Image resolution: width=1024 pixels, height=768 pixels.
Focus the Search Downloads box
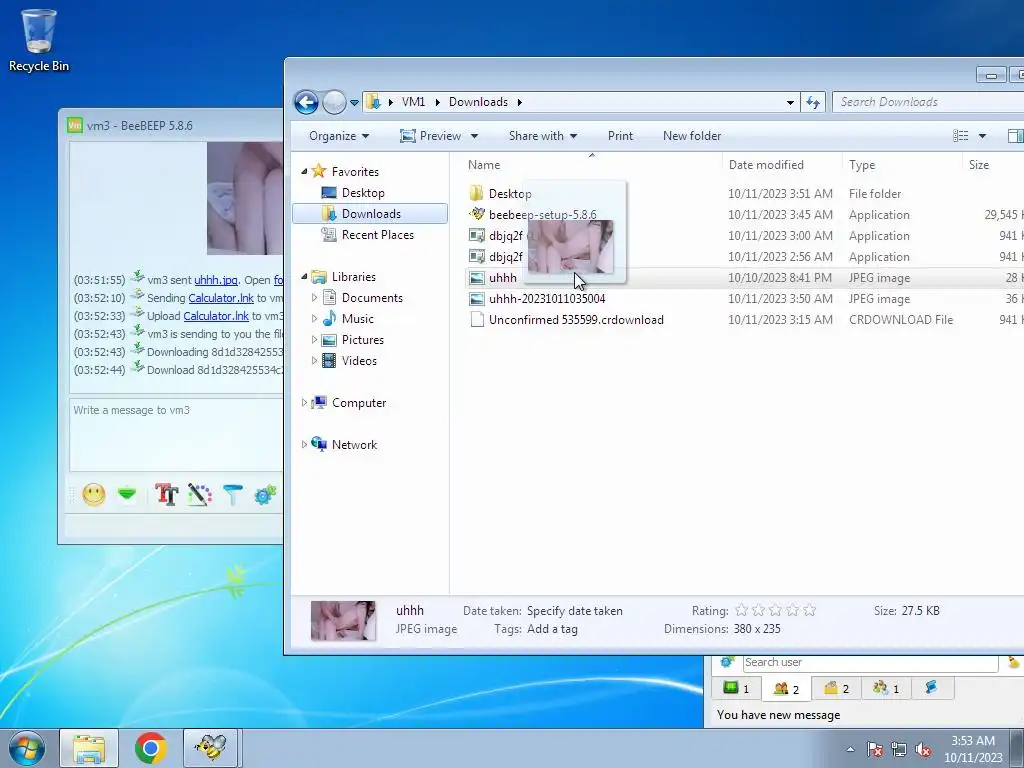[x=927, y=102]
